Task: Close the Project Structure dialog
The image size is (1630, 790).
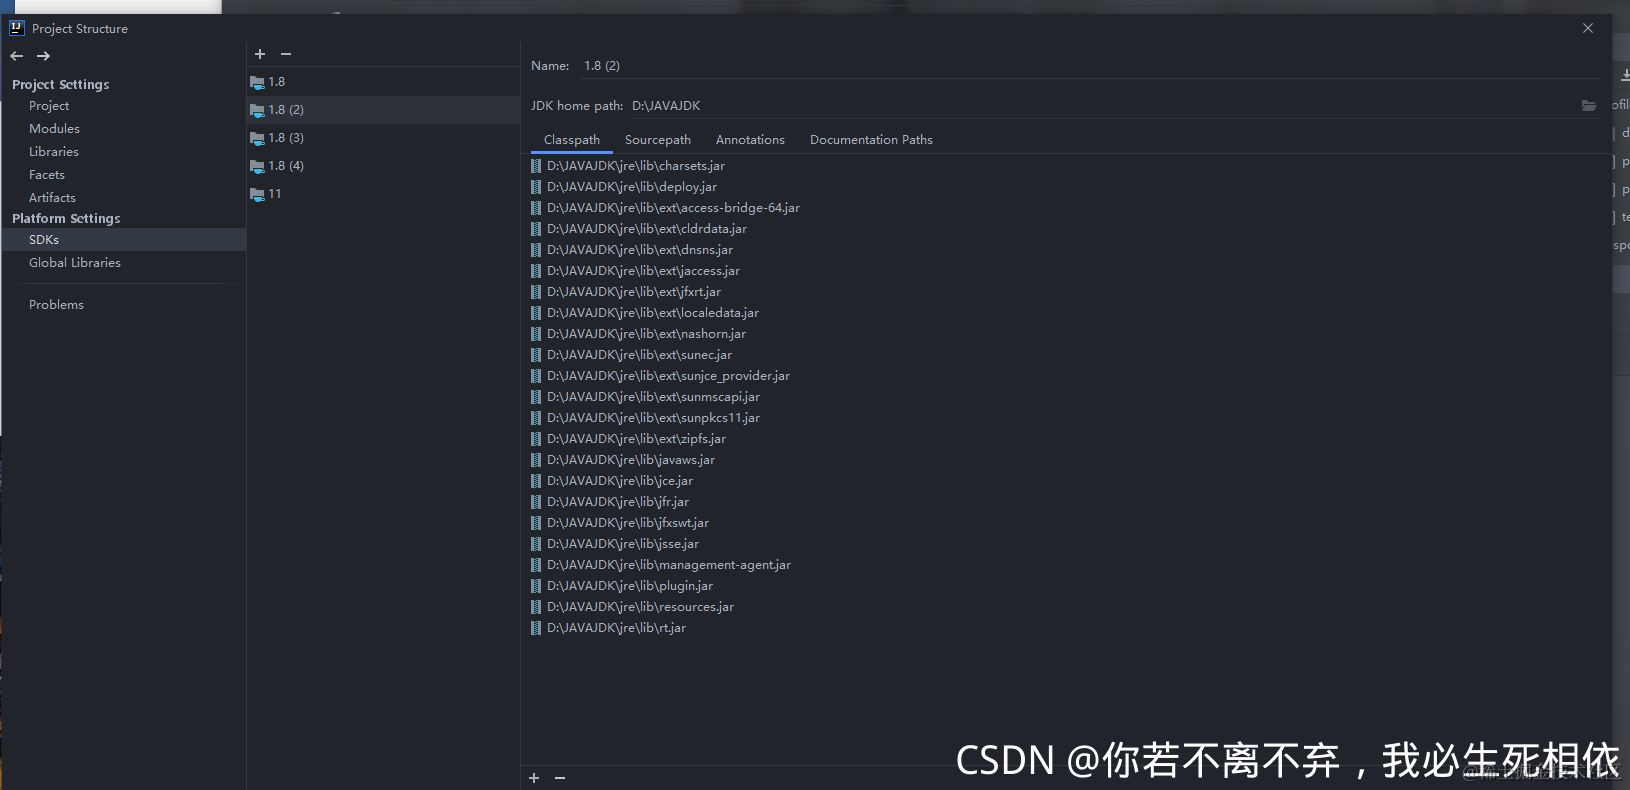Action: tap(1588, 28)
